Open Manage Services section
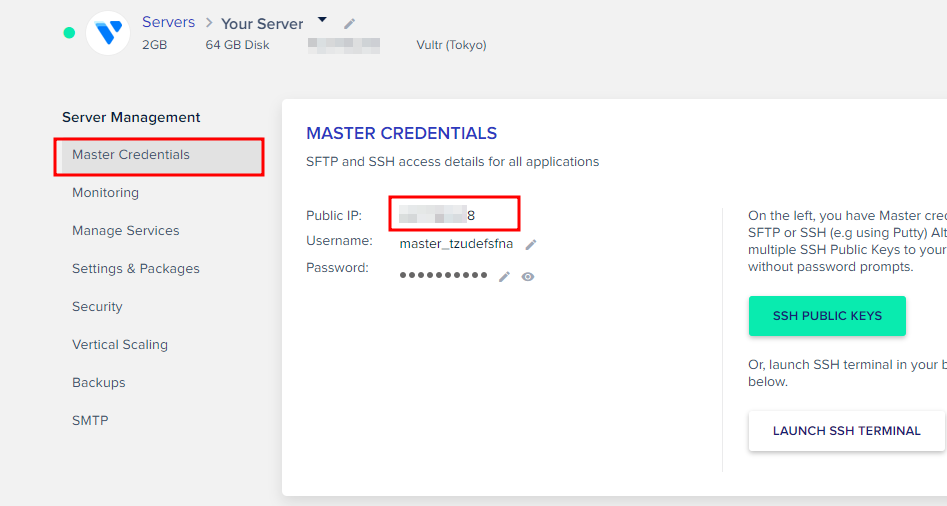This screenshot has width=947, height=506. pyautogui.click(x=126, y=231)
